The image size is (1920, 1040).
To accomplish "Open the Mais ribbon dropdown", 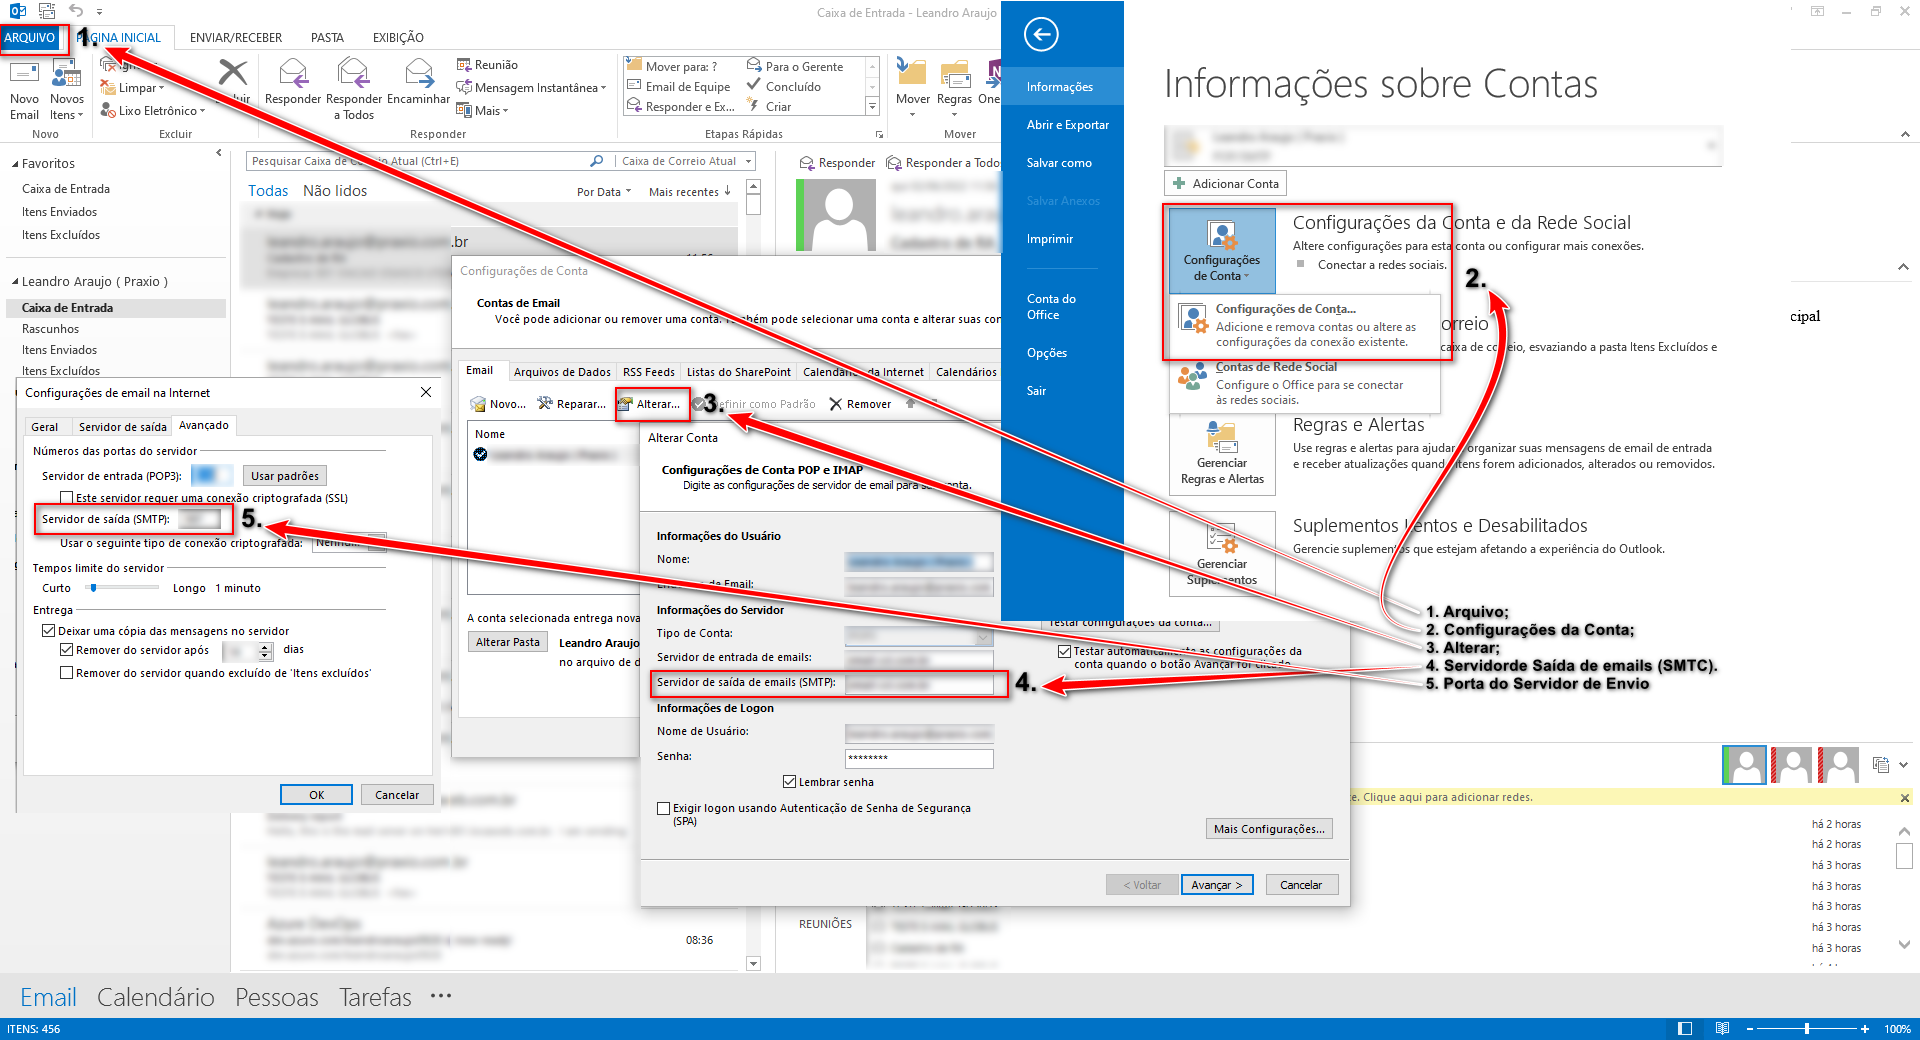I will pyautogui.click(x=483, y=111).
